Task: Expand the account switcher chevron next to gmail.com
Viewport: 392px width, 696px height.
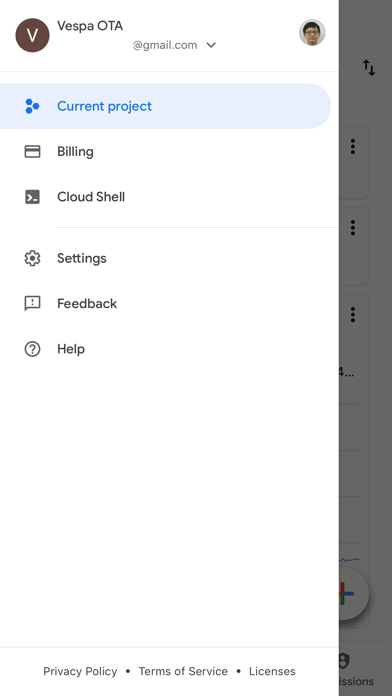Action: pos(211,45)
